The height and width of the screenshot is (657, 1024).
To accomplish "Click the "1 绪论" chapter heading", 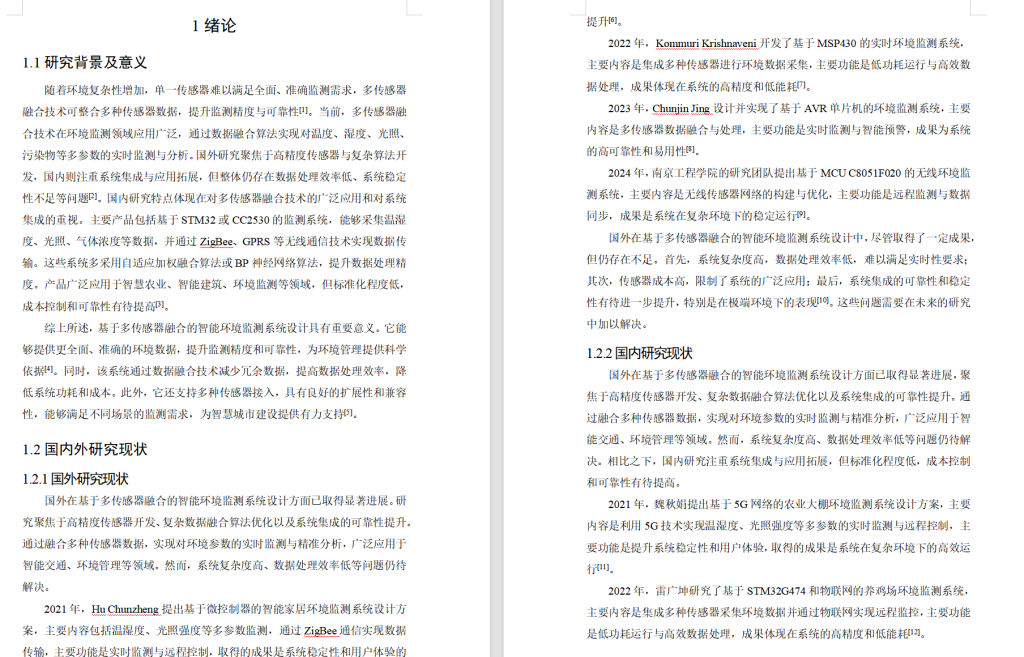I will click(x=212, y=25).
